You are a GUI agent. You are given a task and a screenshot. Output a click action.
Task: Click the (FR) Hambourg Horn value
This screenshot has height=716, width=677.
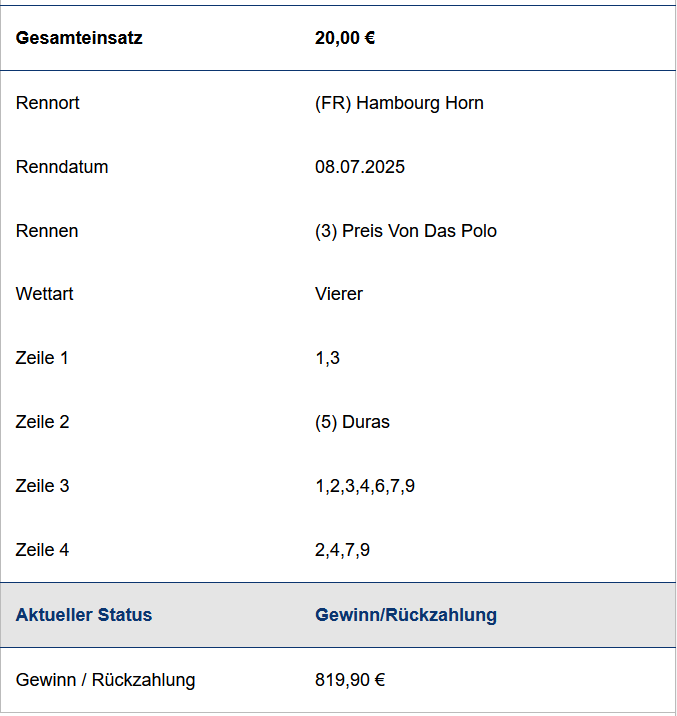[x=399, y=103]
